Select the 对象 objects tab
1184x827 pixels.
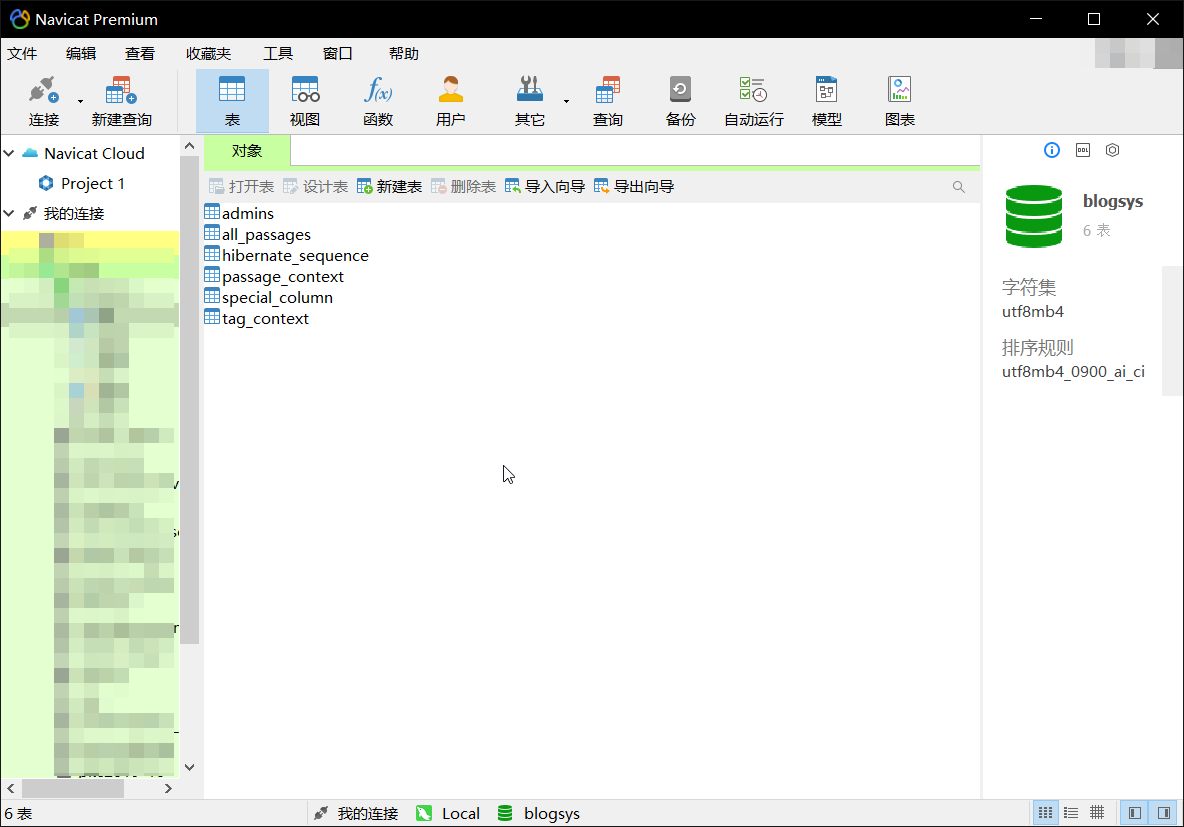[247, 151]
